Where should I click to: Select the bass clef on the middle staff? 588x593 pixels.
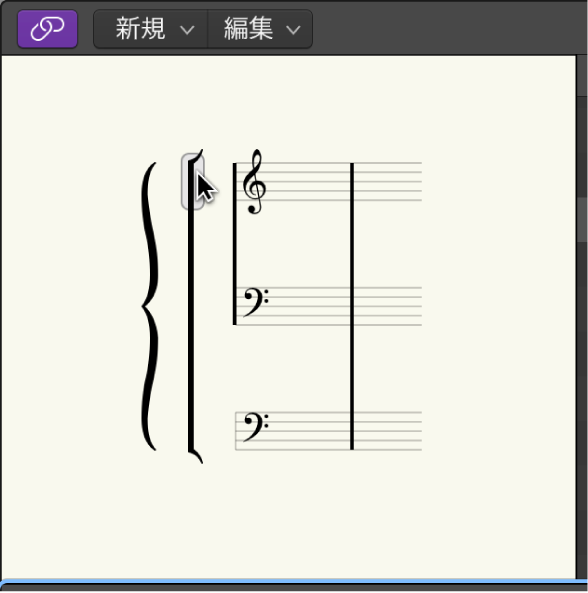point(256,301)
